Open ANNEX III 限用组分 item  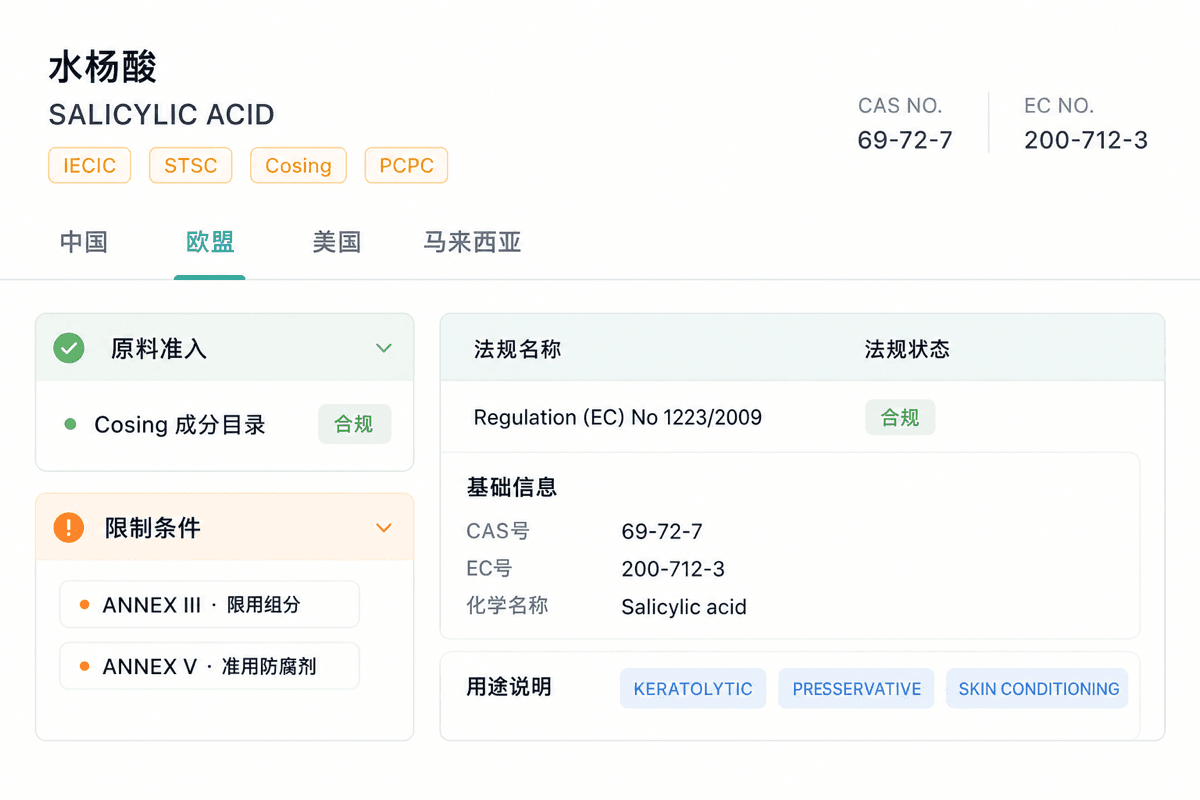[x=209, y=605]
